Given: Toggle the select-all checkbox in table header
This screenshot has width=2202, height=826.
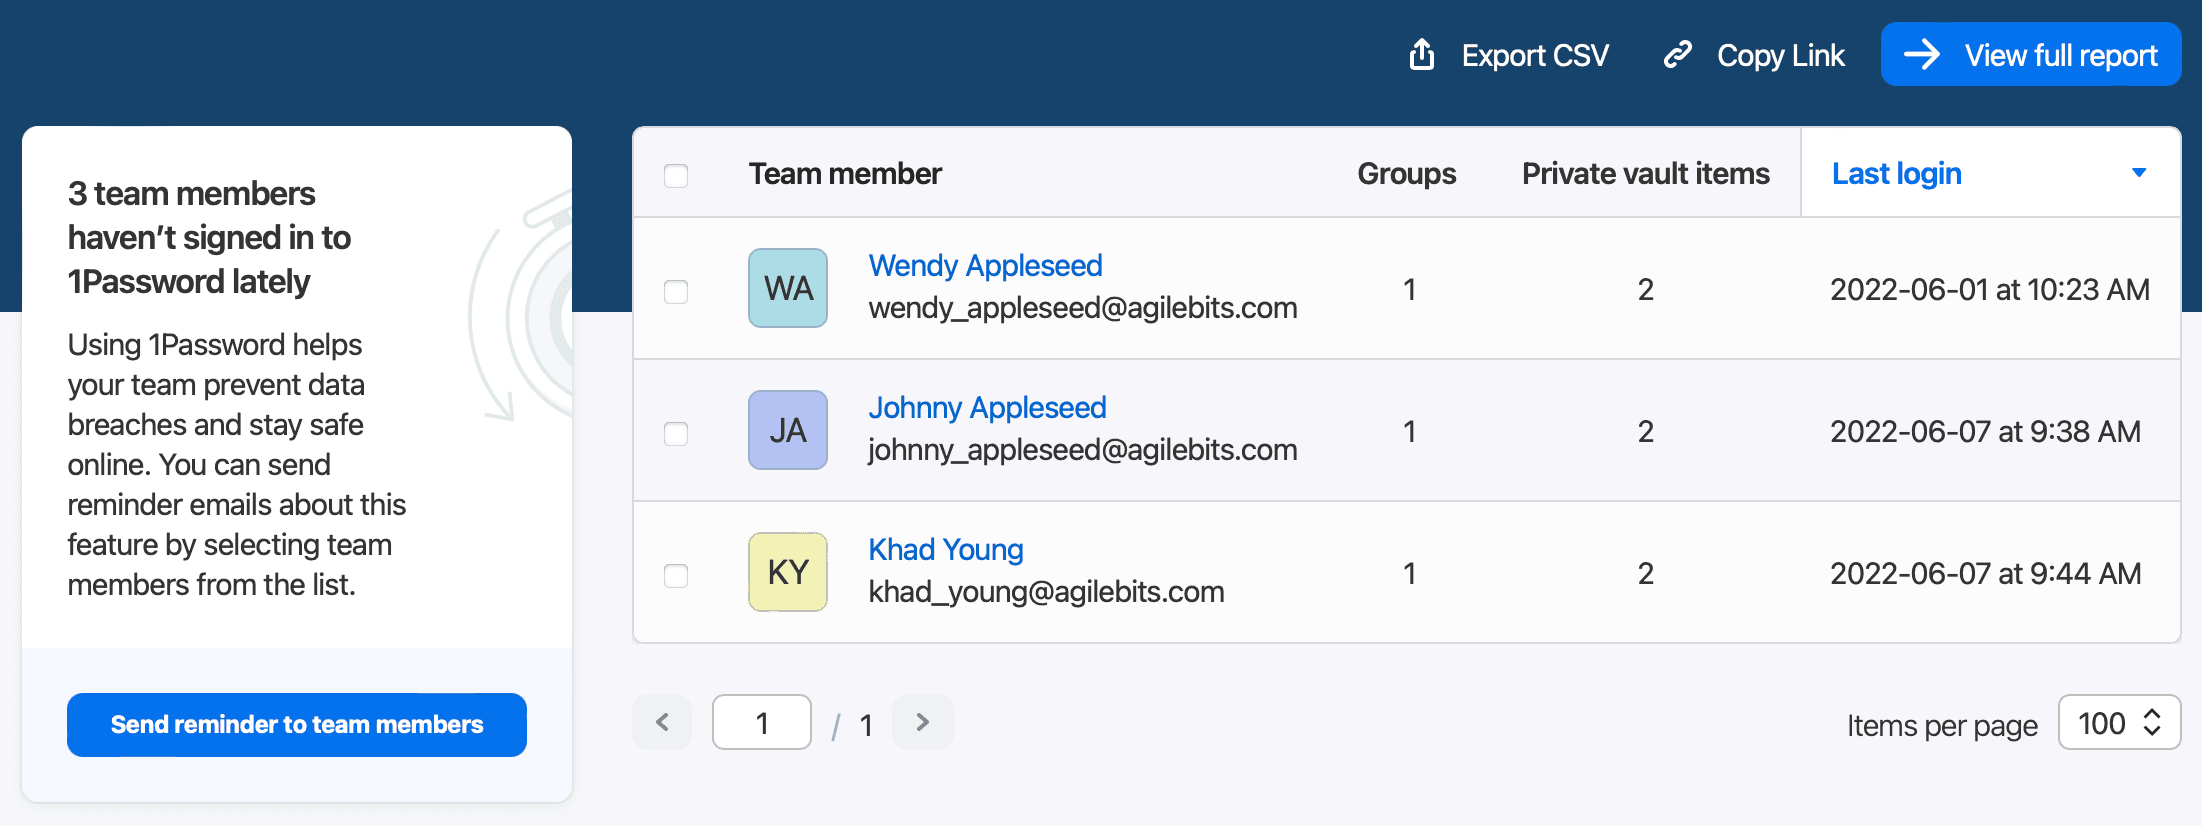Looking at the screenshot, I should (676, 175).
